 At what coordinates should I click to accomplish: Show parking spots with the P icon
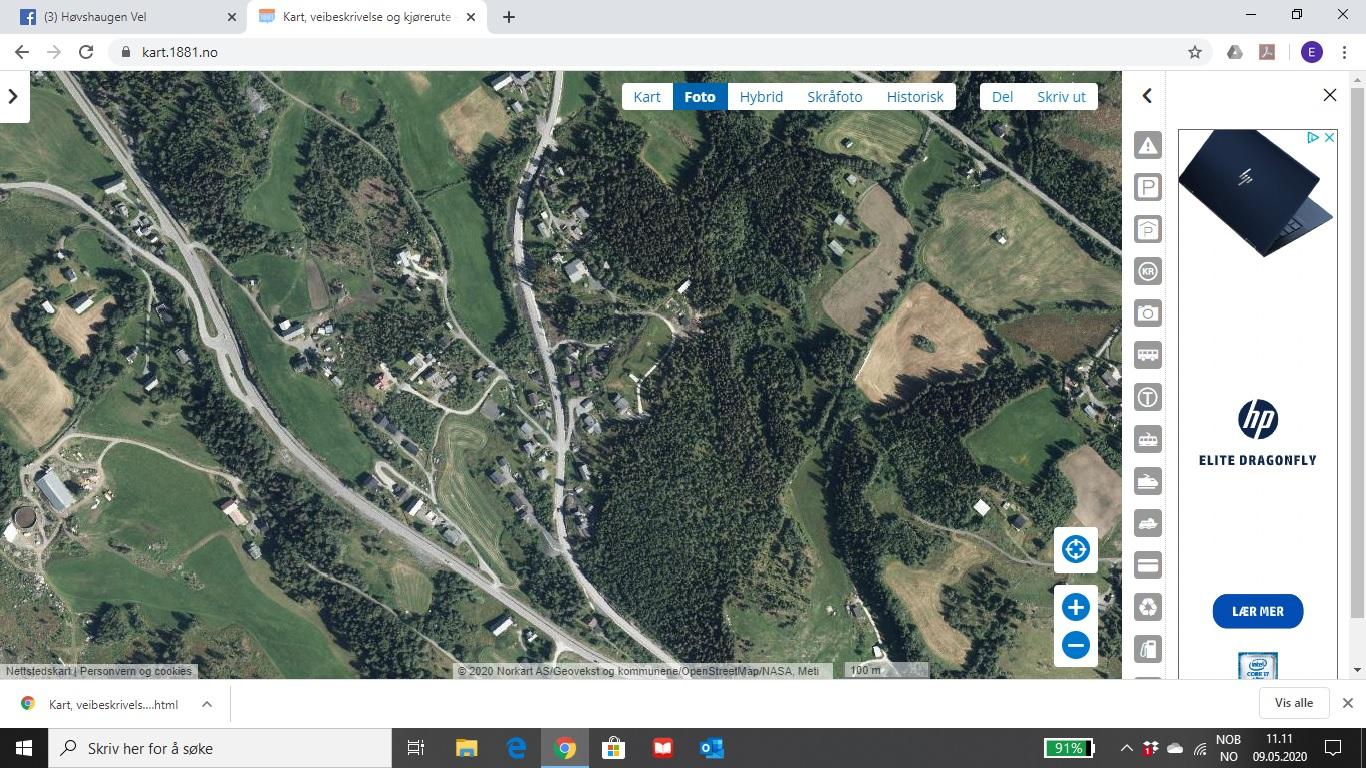click(x=1147, y=188)
